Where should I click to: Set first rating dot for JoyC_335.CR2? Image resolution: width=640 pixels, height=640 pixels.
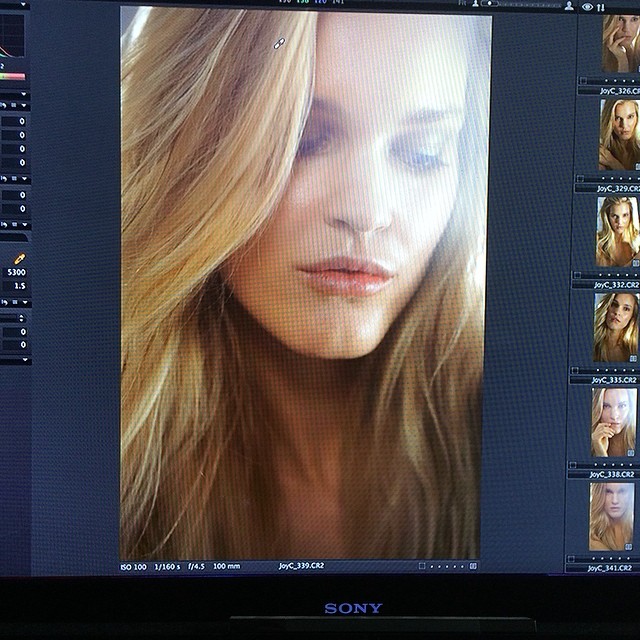(598, 370)
